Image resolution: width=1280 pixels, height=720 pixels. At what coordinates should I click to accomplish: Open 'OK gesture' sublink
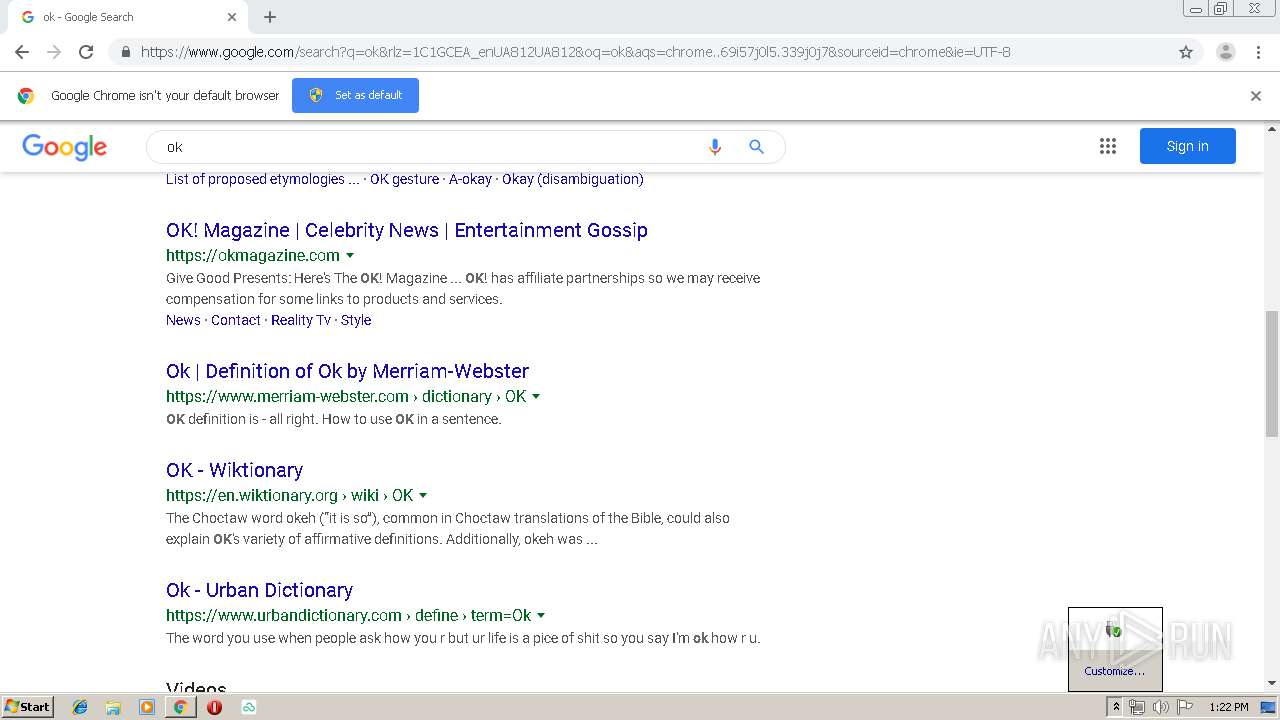pos(404,179)
